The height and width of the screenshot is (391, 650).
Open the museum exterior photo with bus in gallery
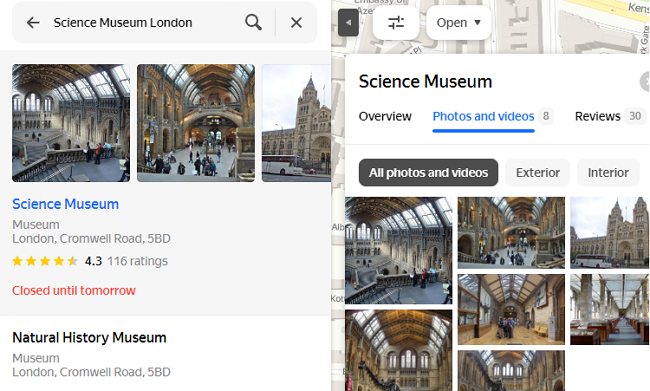pyautogui.click(x=609, y=233)
